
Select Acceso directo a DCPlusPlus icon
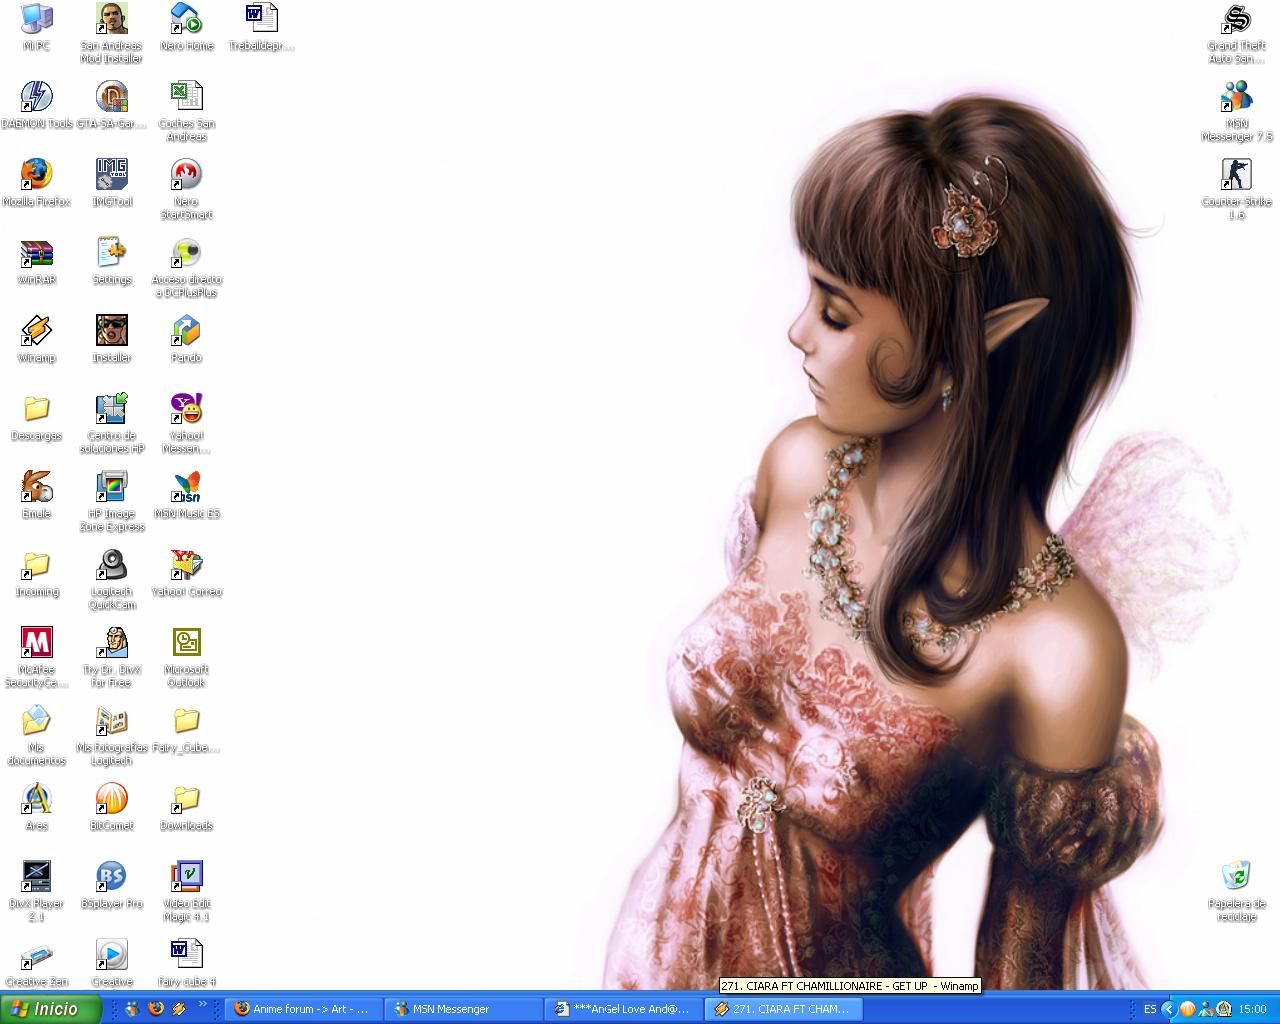[187, 267]
